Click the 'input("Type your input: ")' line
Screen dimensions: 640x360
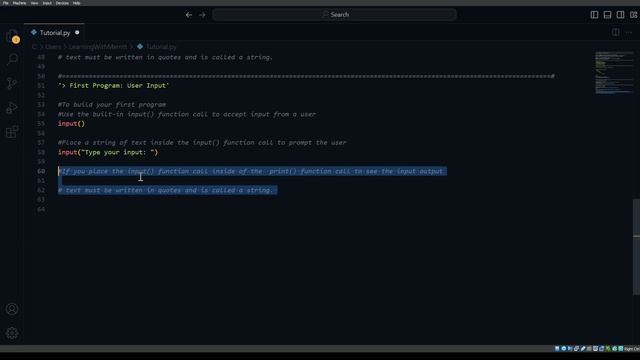[108, 152]
